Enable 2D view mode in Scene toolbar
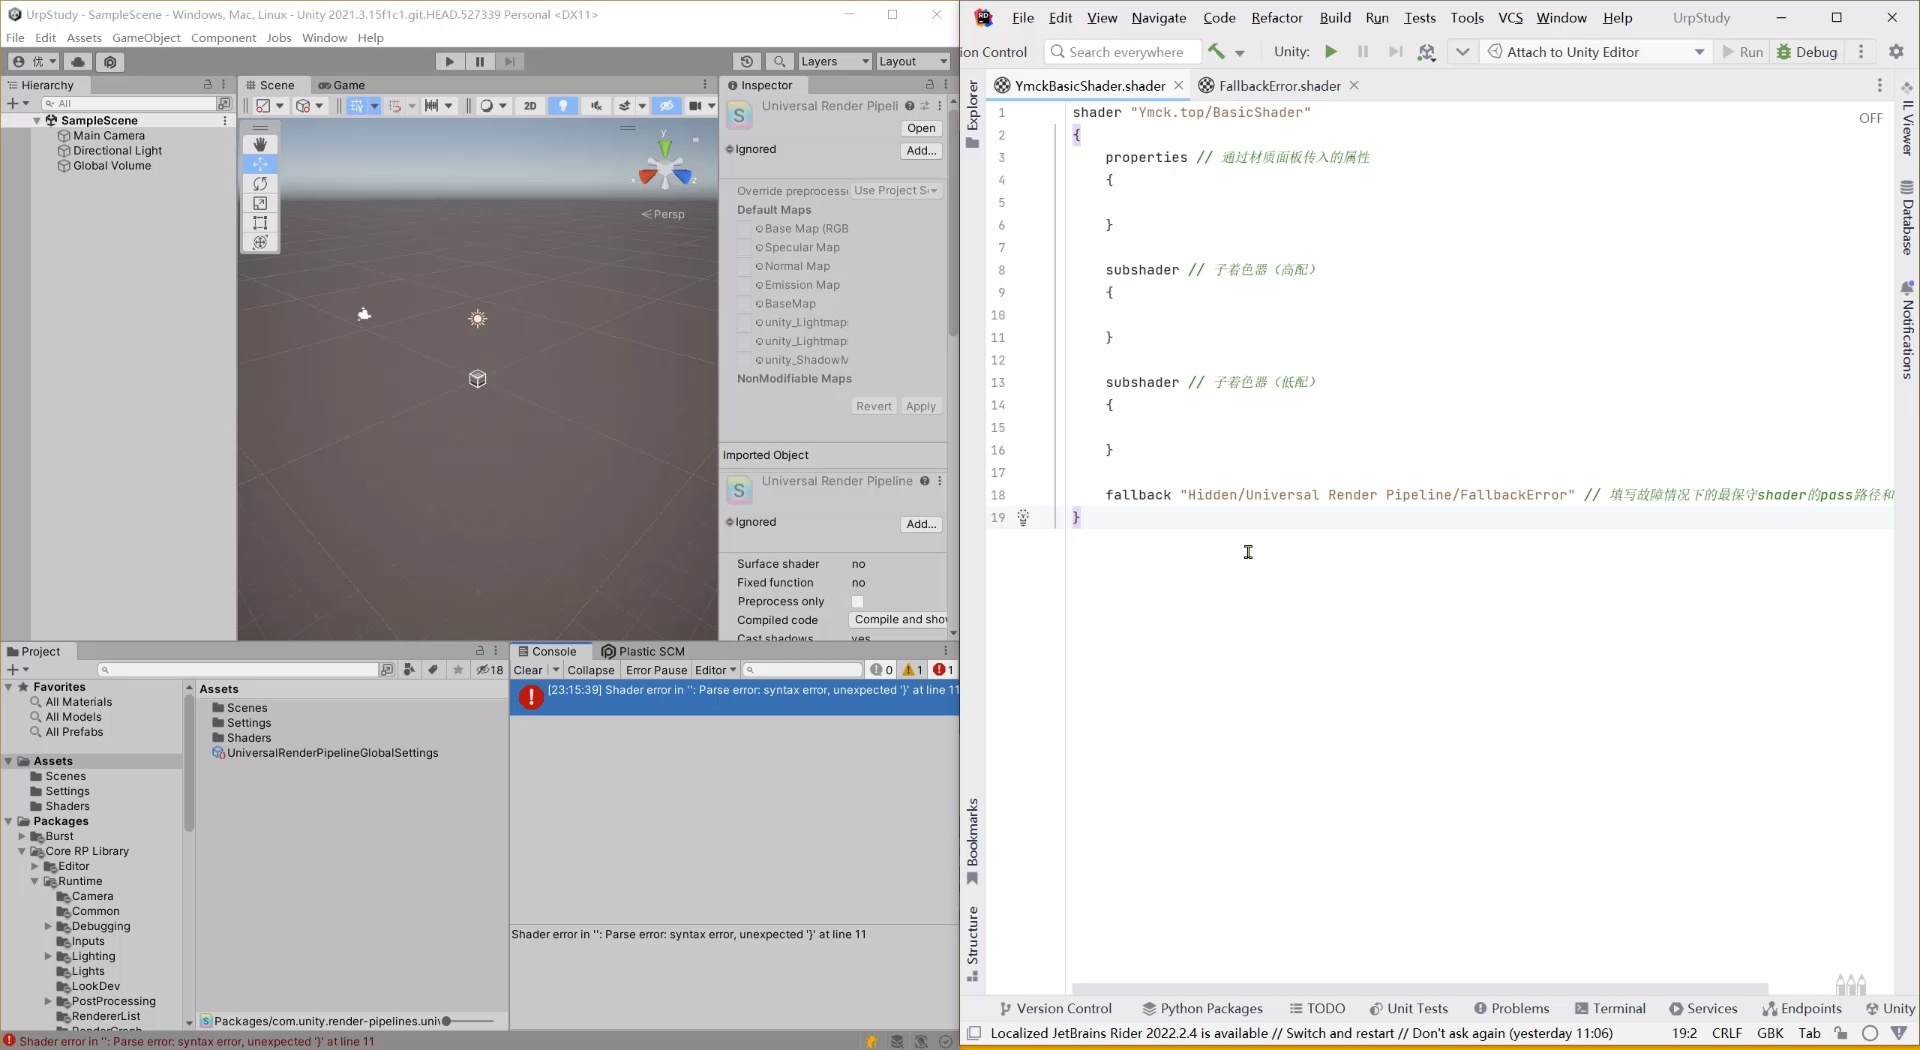 [531, 106]
